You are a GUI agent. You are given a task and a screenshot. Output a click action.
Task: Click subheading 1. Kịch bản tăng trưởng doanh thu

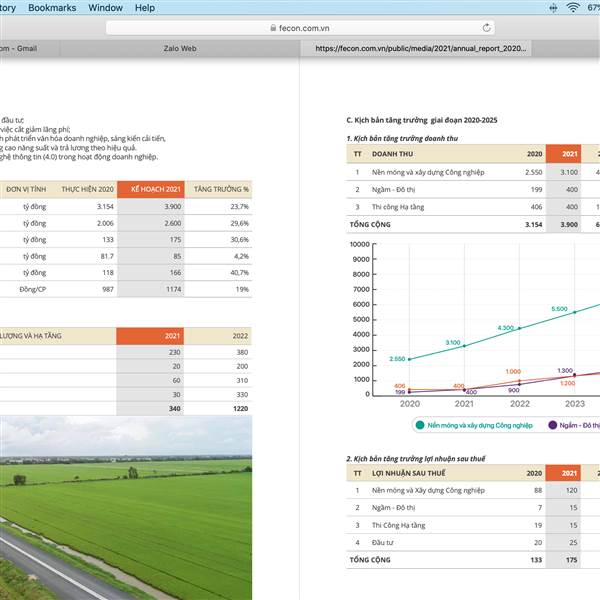[x=402, y=139]
